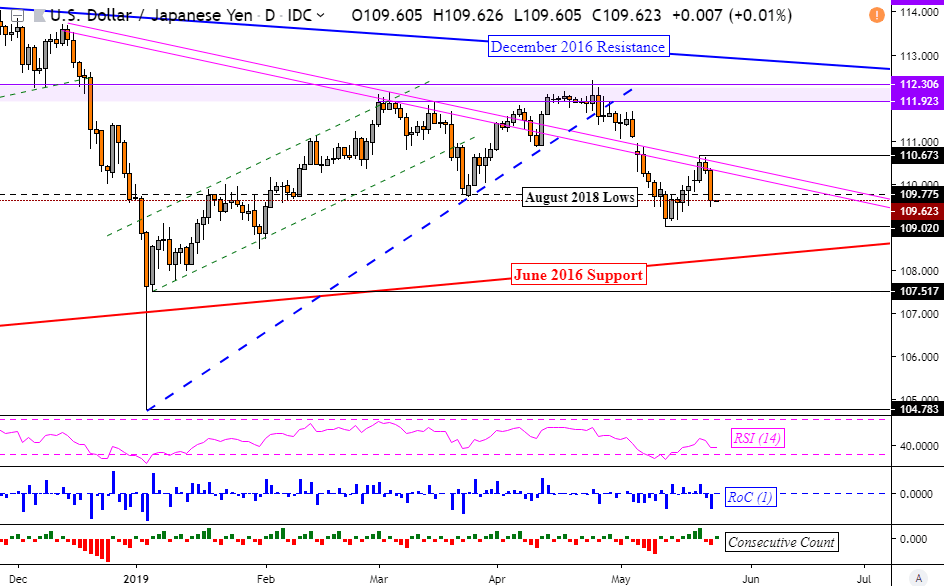The width and height of the screenshot is (944, 586).
Task: Click the 111.923 purple price label
Action: point(919,101)
